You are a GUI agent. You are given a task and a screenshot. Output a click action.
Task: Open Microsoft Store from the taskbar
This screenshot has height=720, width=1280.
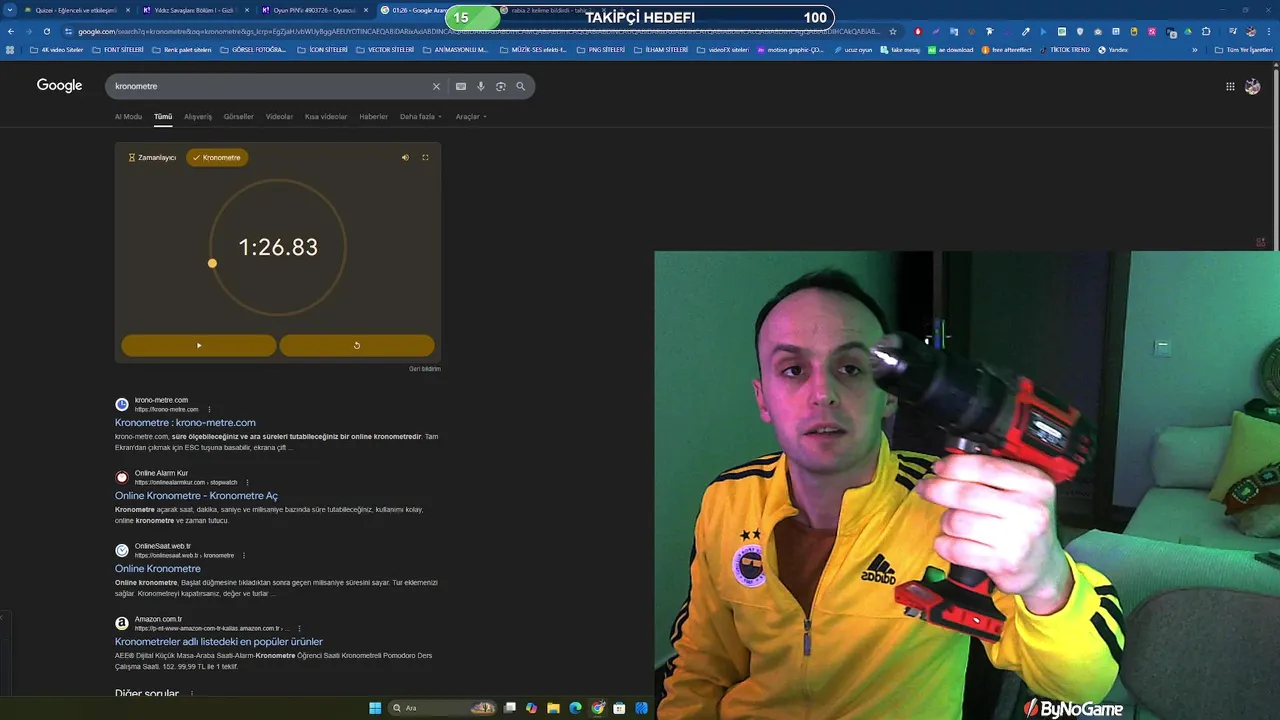pyautogui.click(x=619, y=708)
